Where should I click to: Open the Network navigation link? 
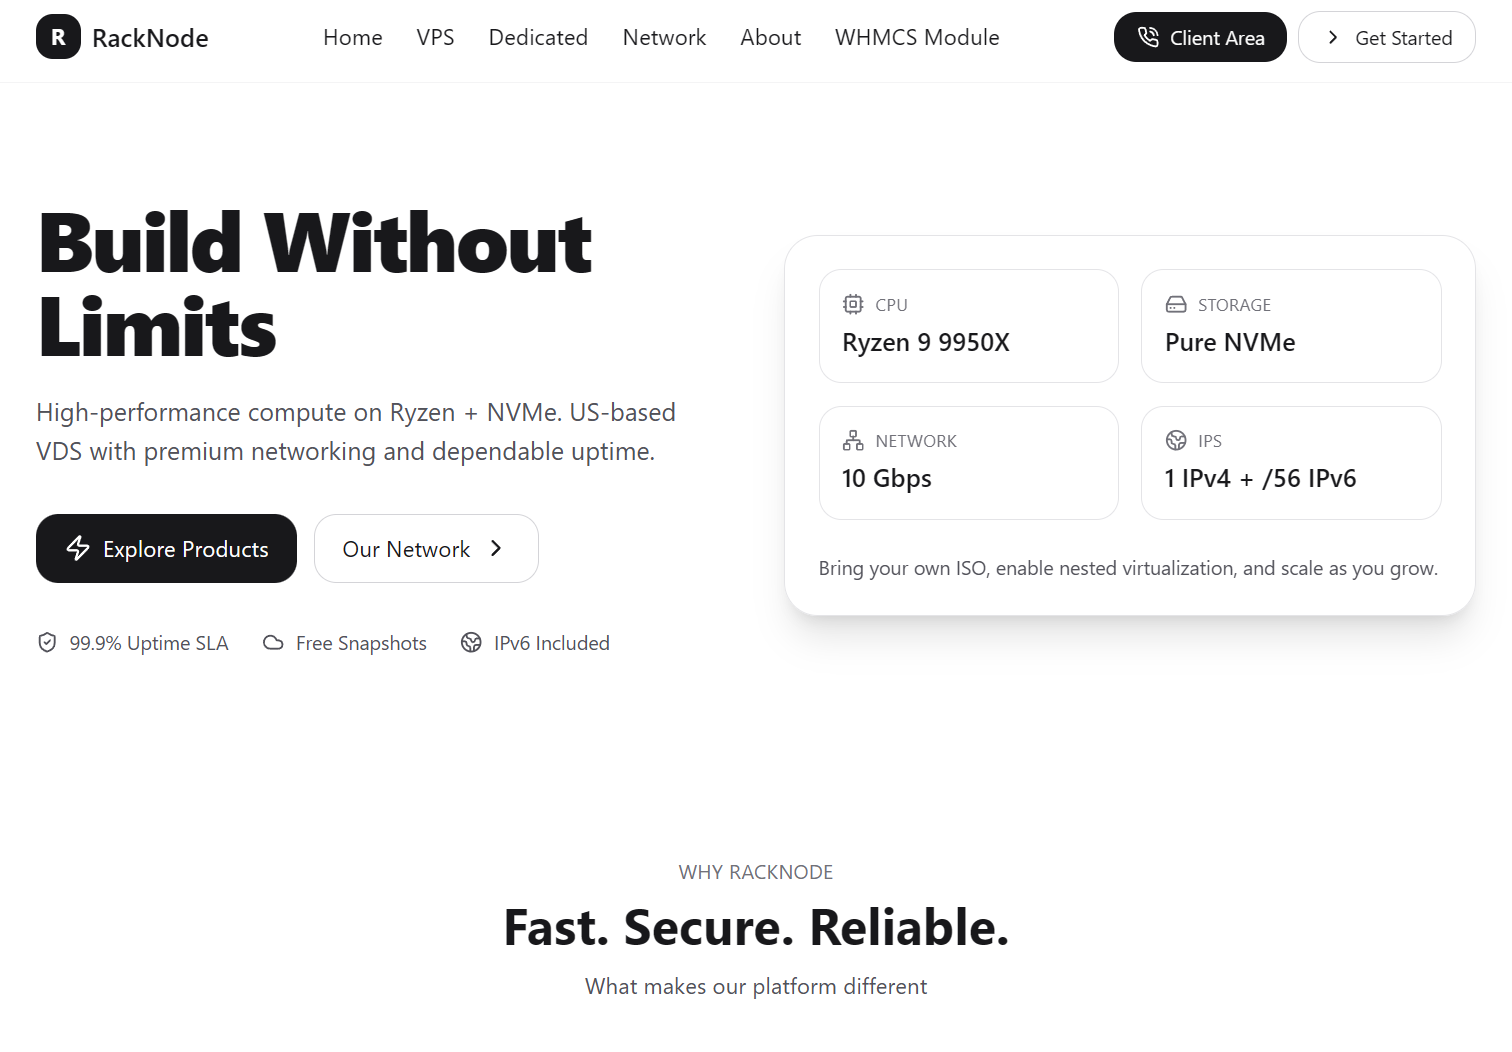coord(664,37)
